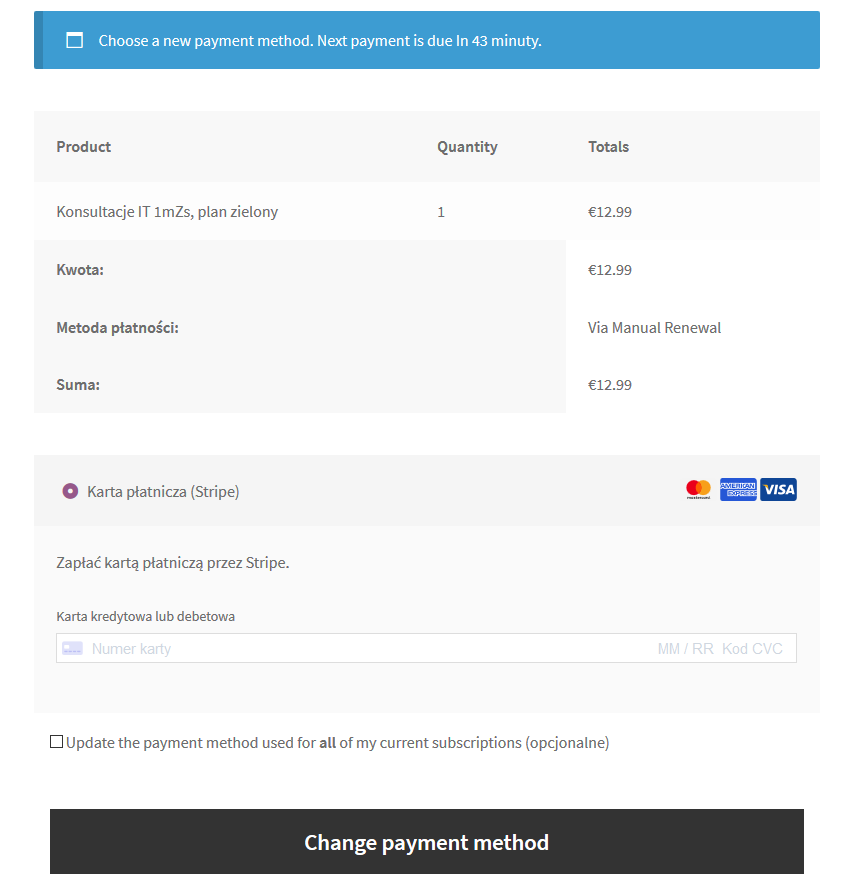The width and height of the screenshot is (850, 885).
Task: Click the Karta kredytowa lub debetowa label
Action: click(146, 616)
